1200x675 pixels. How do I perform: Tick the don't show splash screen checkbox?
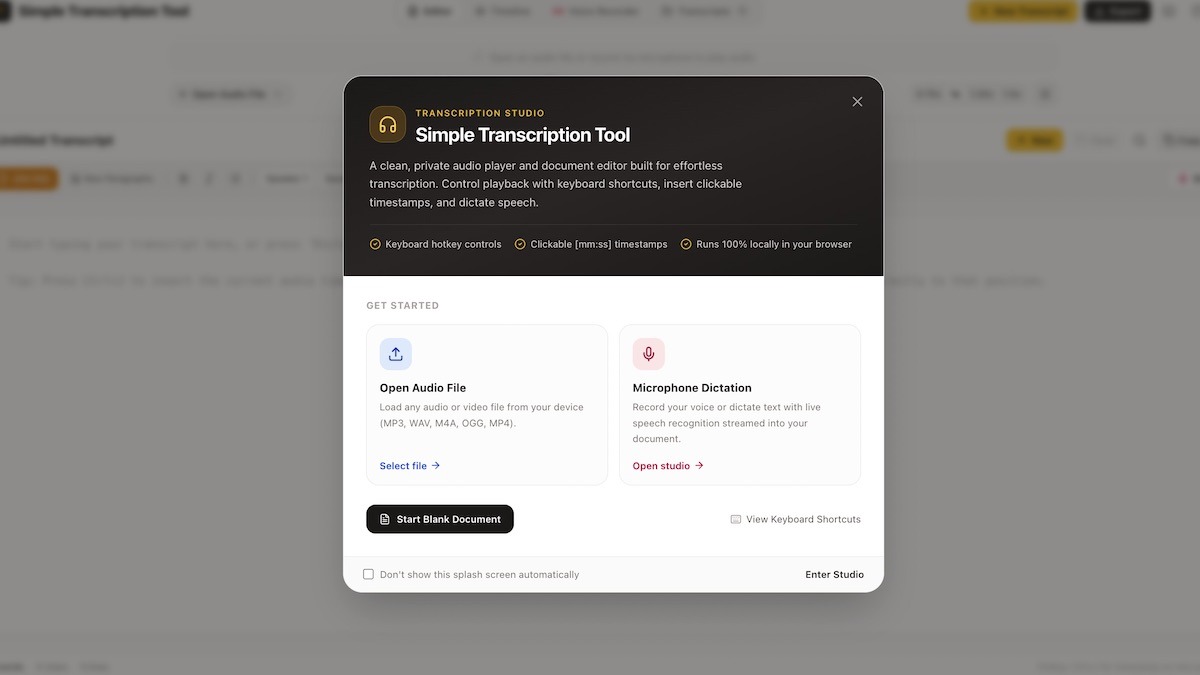tap(369, 574)
